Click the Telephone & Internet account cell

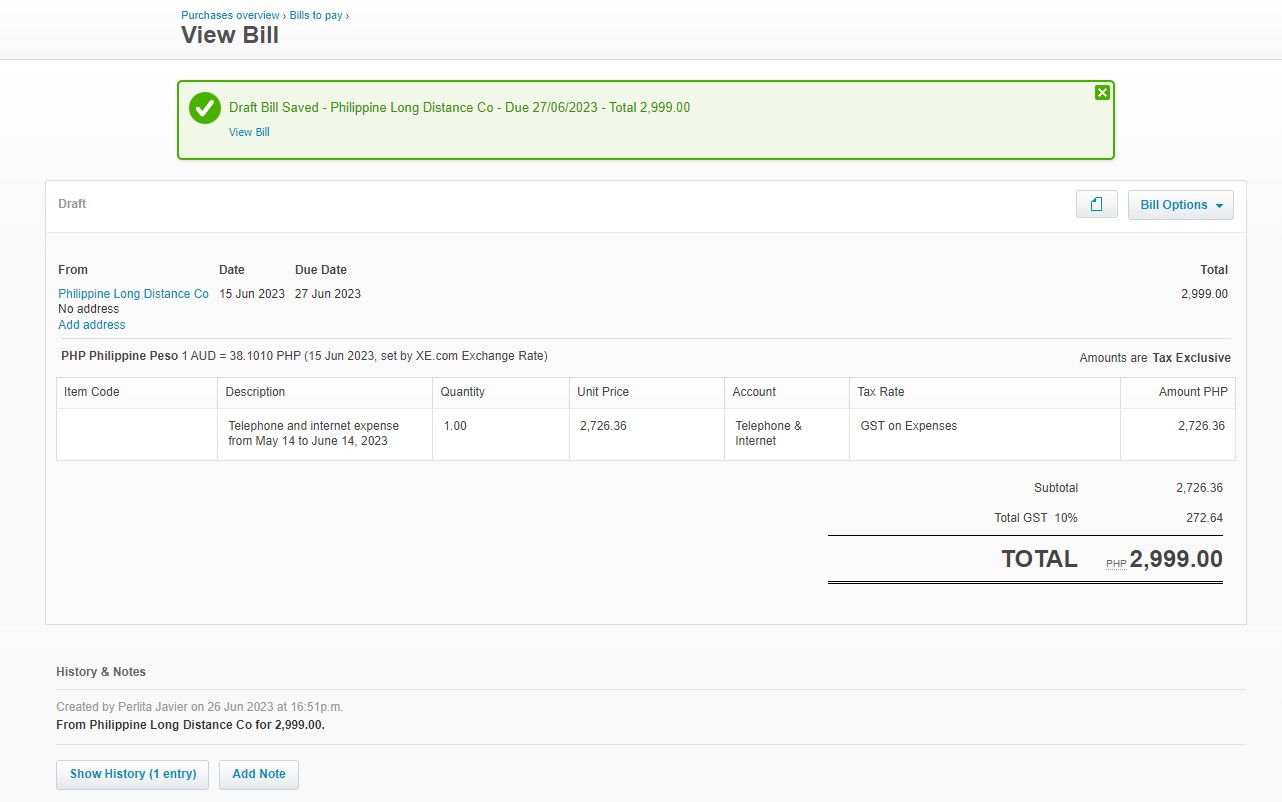click(768, 433)
